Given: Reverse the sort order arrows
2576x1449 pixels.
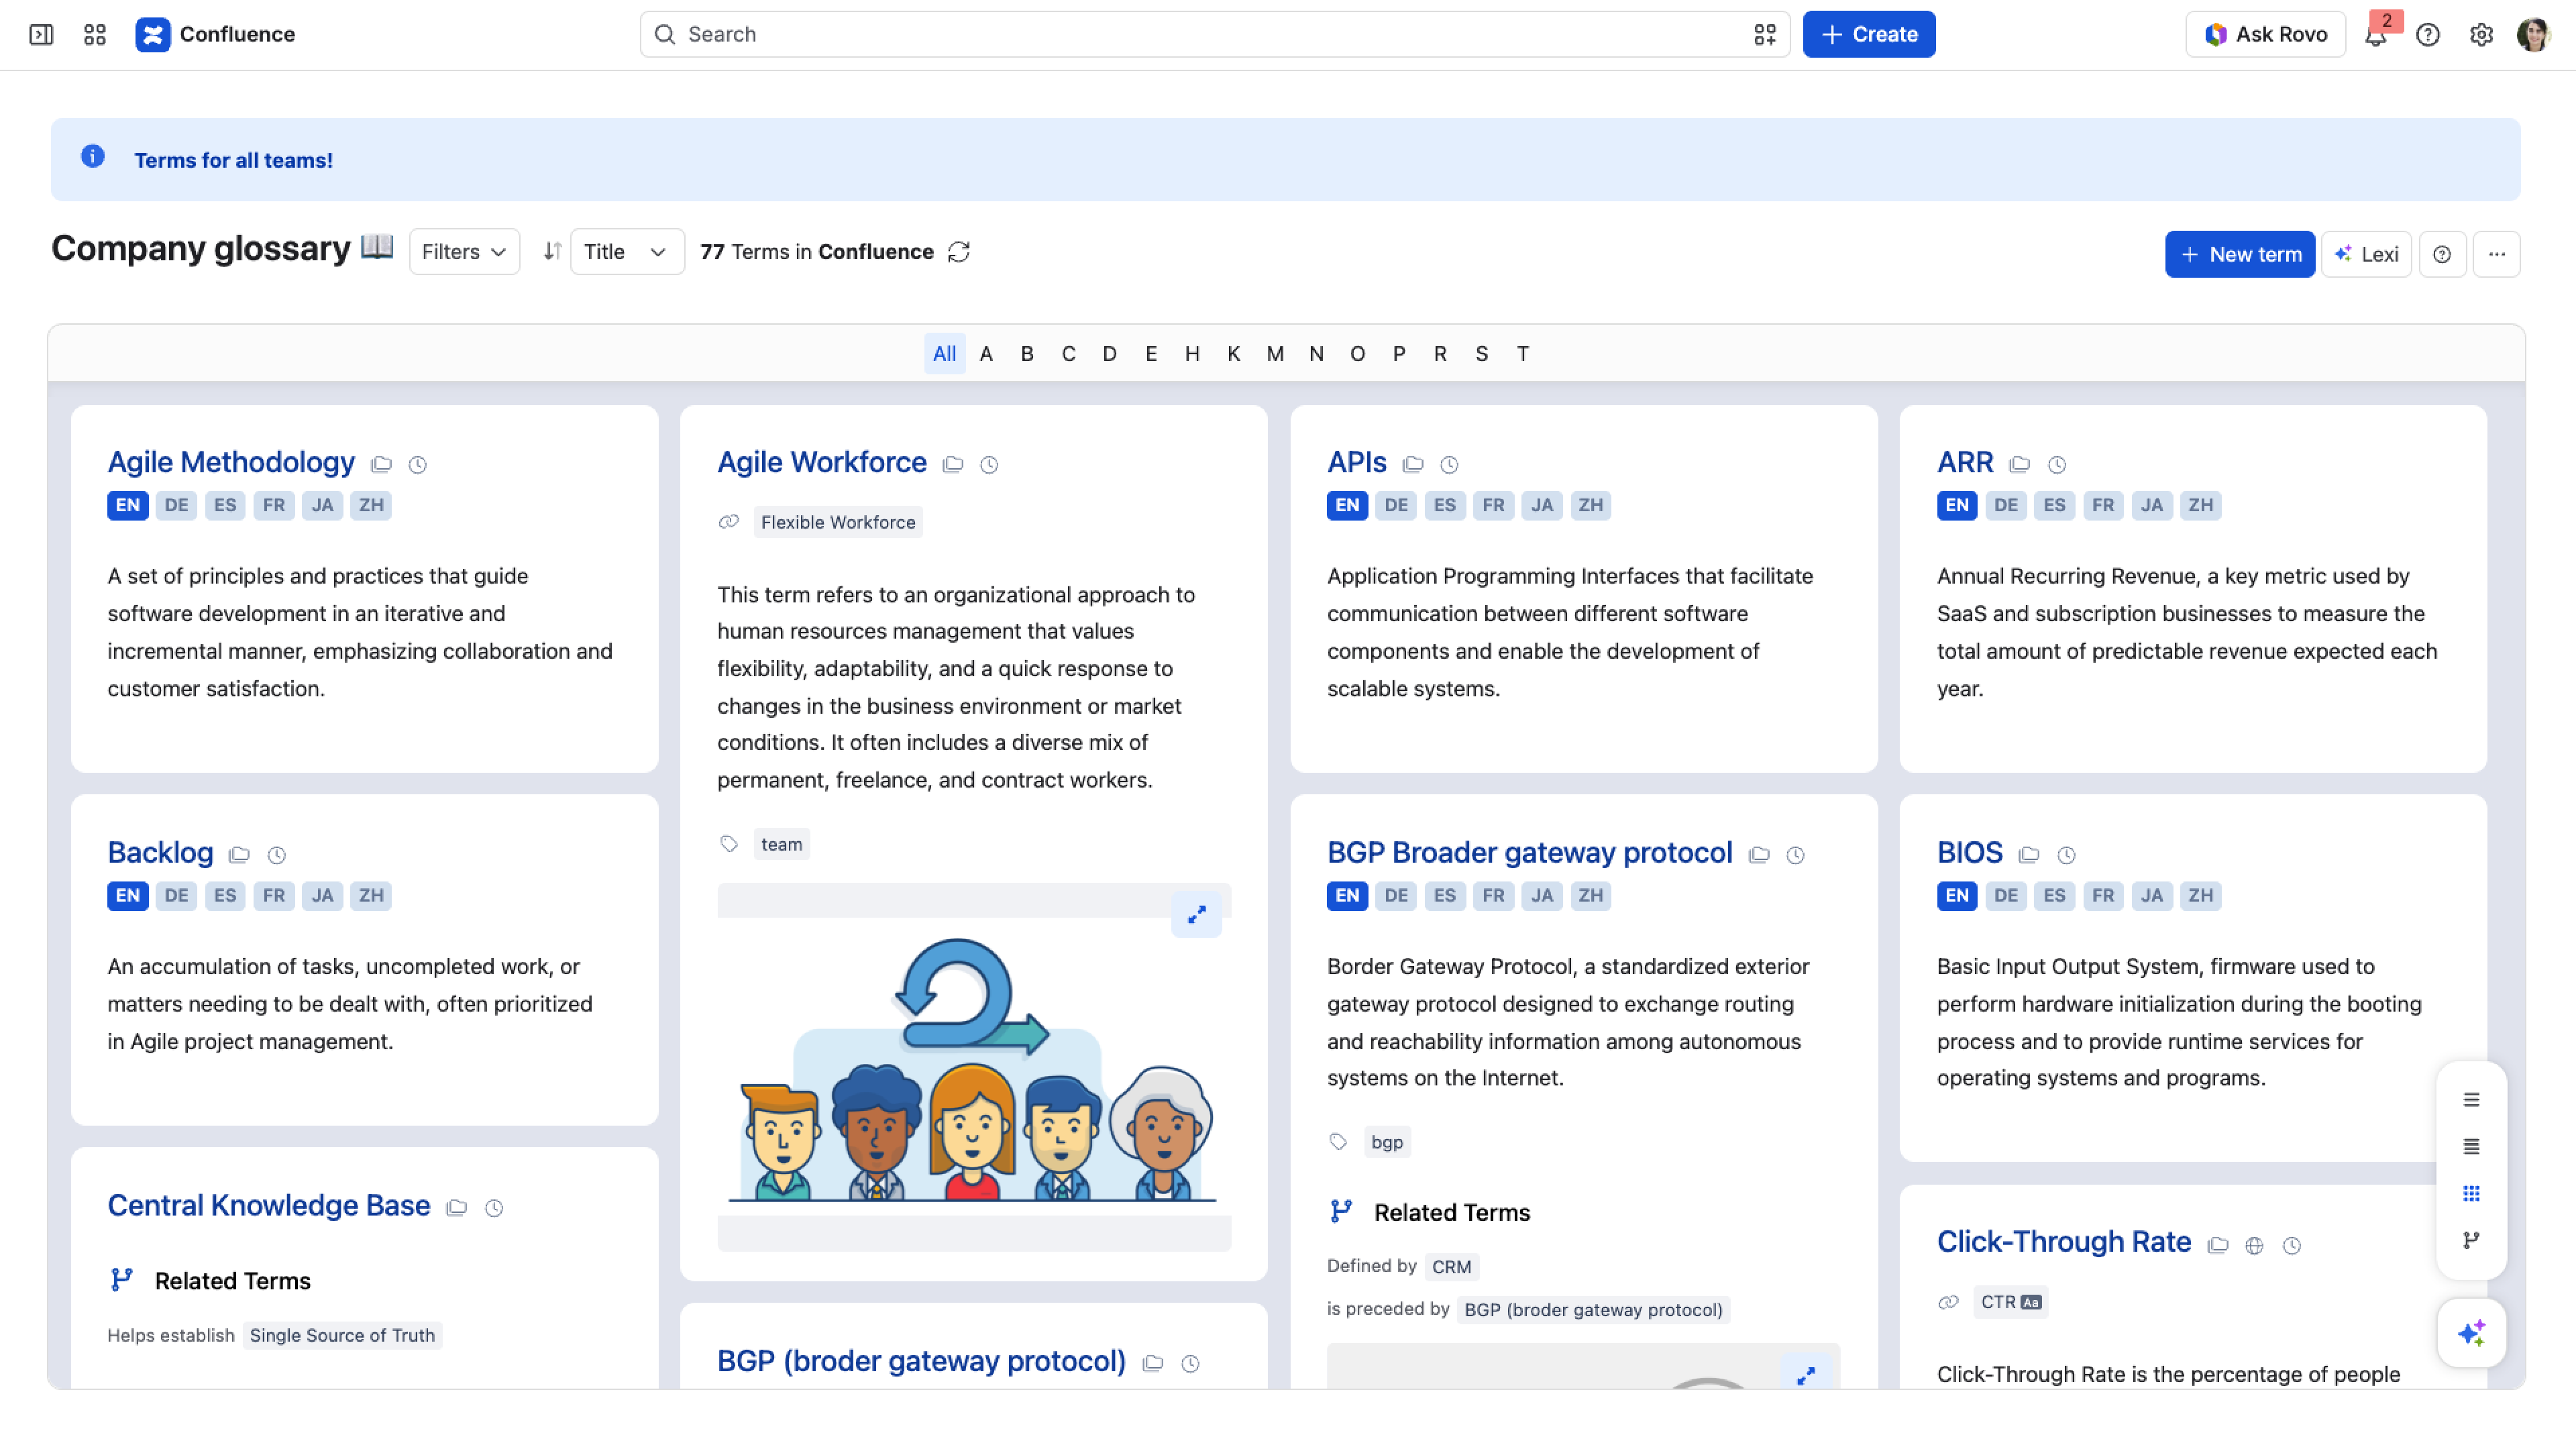Looking at the screenshot, I should click(x=552, y=252).
